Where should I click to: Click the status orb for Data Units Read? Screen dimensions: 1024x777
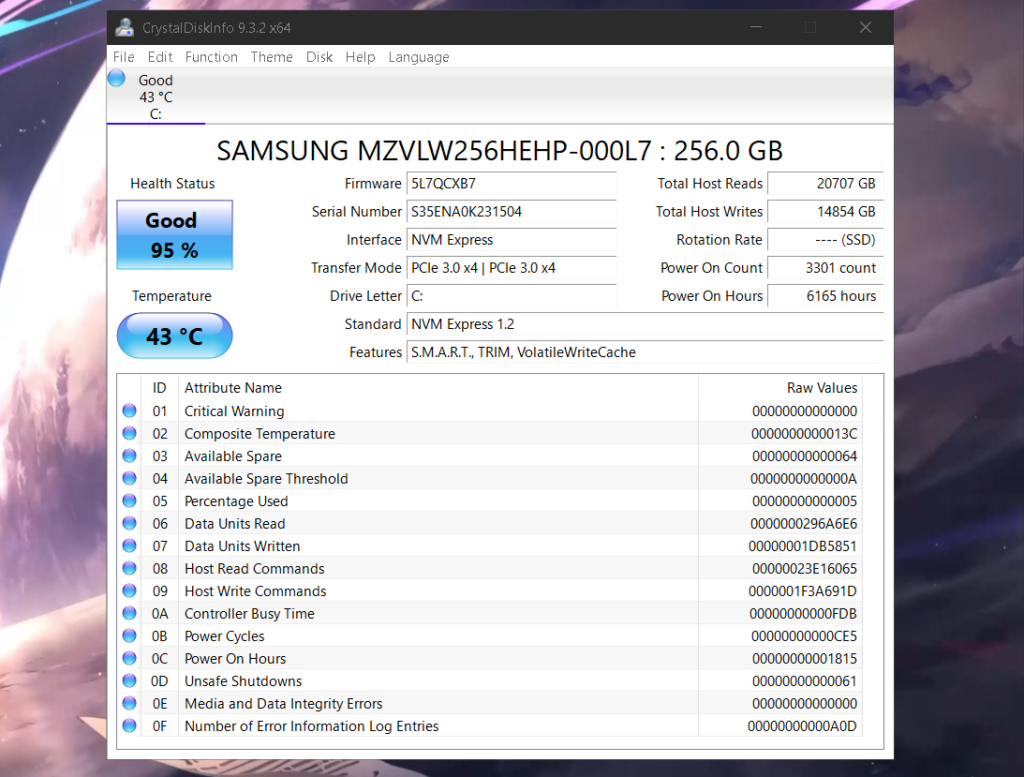129,523
